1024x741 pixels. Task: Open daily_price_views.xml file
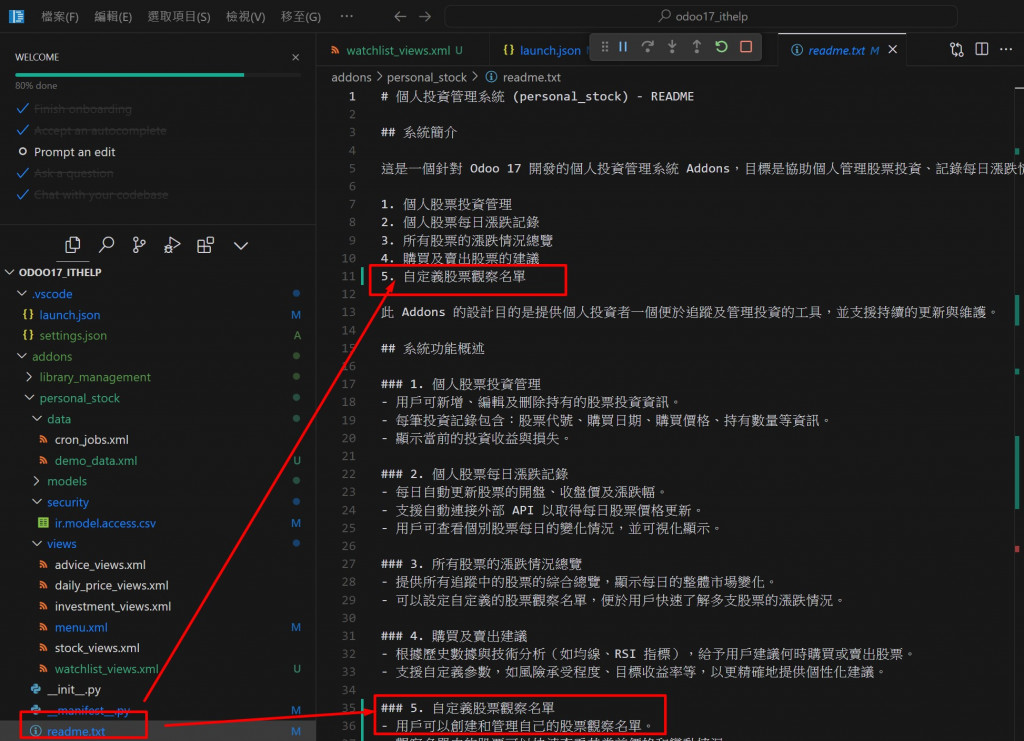[x=112, y=586]
